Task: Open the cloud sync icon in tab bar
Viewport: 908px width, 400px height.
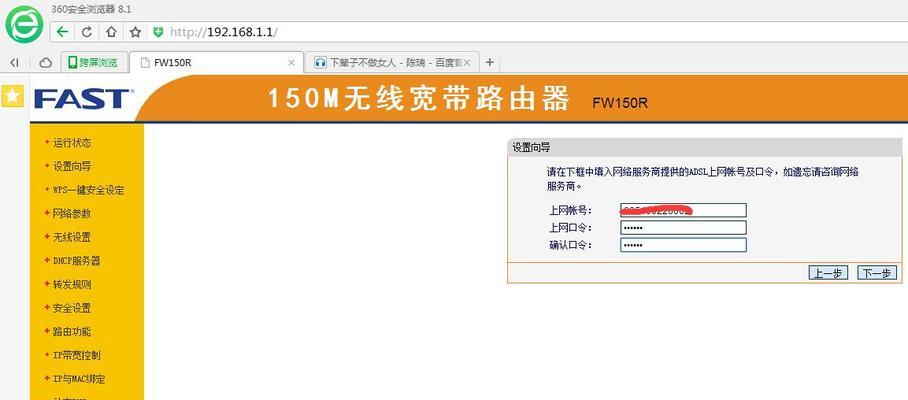Action: [x=45, y=63]
